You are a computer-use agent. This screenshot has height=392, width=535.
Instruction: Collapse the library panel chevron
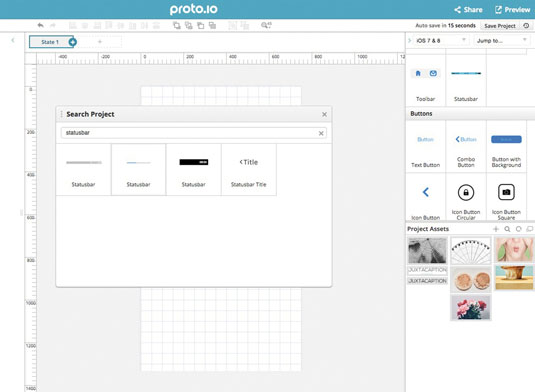point(409,41)
